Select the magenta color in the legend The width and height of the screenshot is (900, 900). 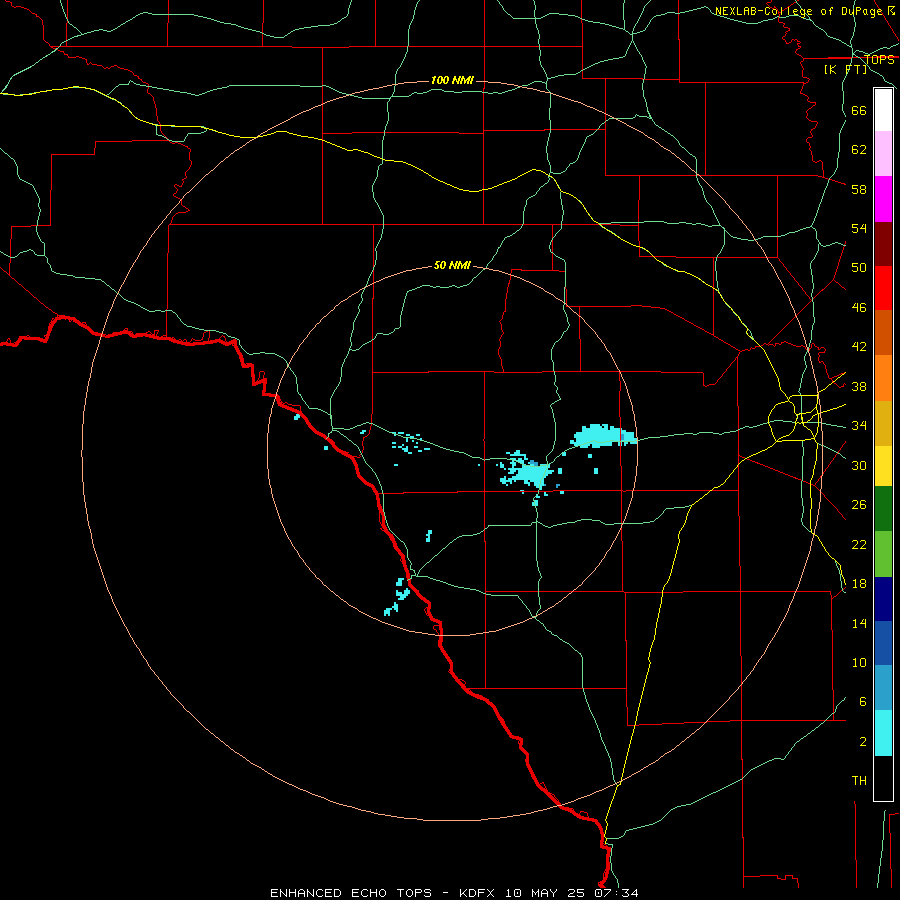(x=883, y=199)
